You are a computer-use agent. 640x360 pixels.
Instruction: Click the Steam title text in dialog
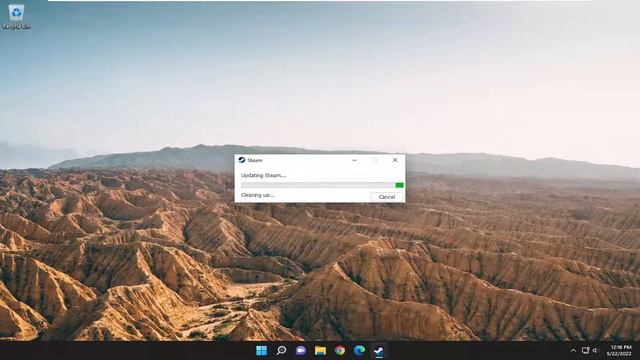point(255,160)
